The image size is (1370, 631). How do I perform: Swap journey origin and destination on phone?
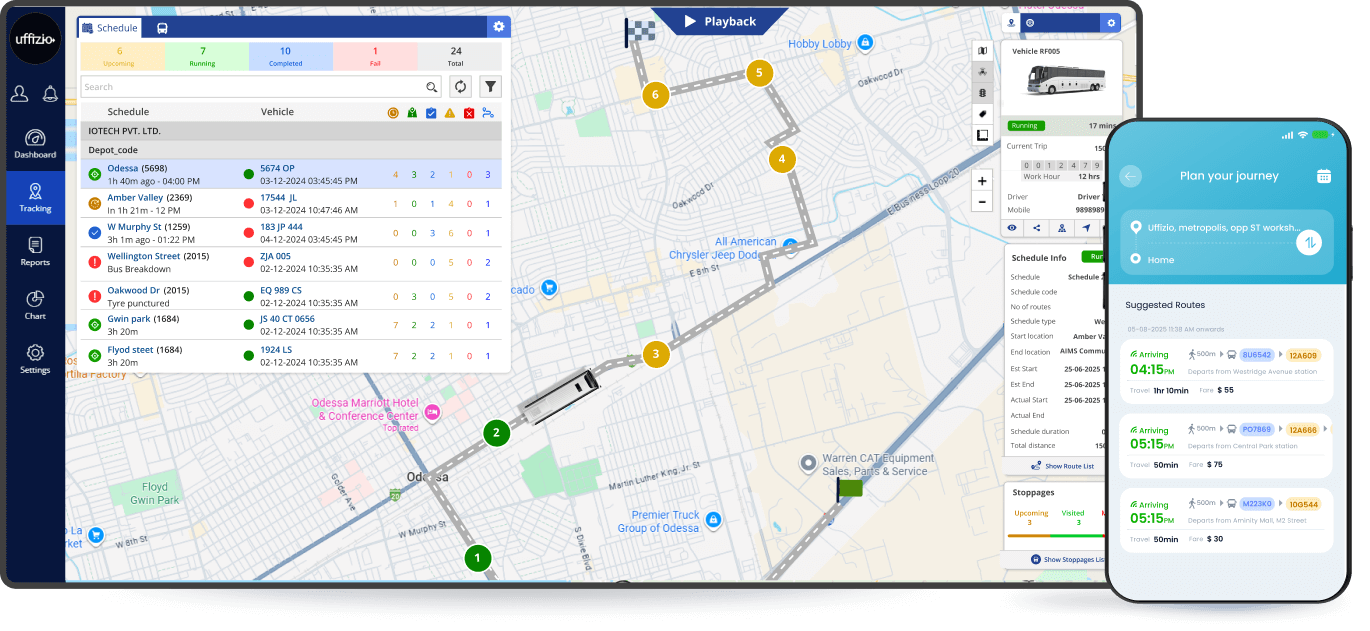(x=1308, y=242)
